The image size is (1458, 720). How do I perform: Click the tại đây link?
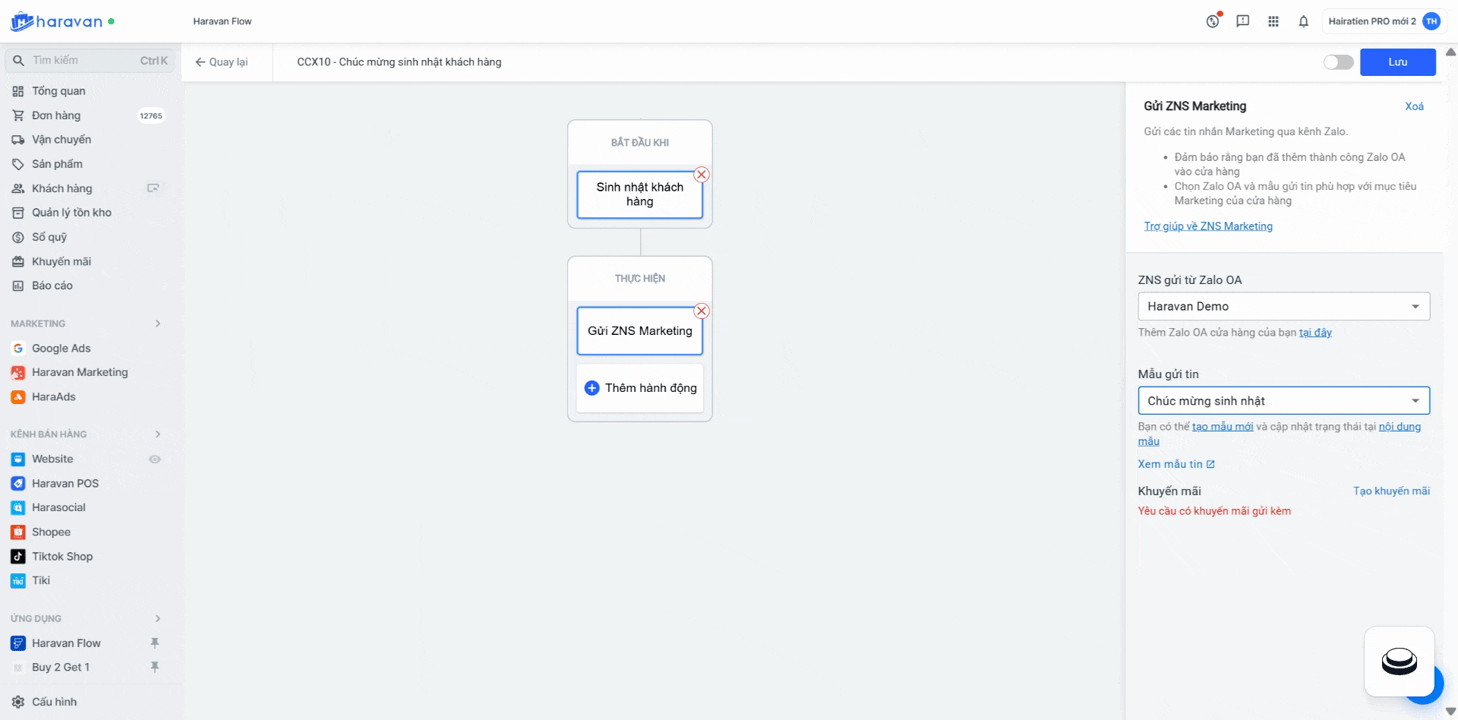[x=1315, y=332]
